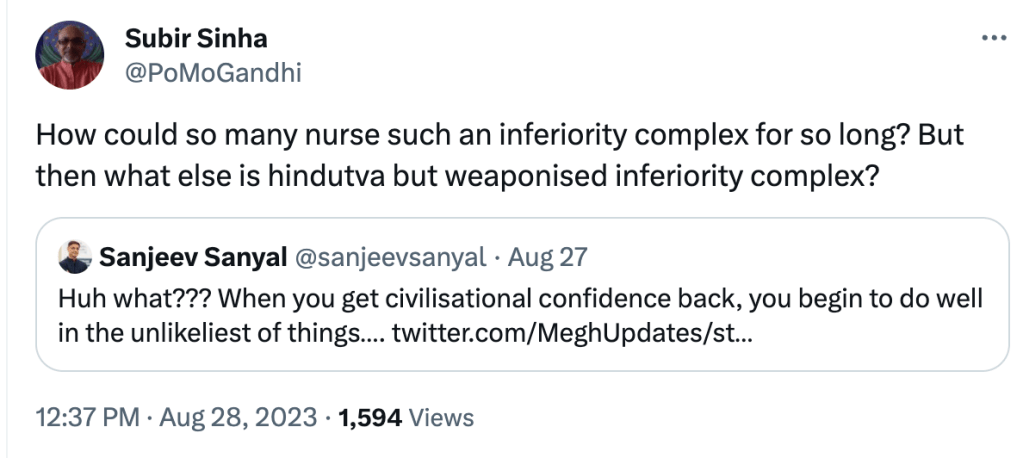Screen dimensions: 1023x458
Task: Visit the @sanjeevsanyal handle
Action: click(x=388, y=257)
